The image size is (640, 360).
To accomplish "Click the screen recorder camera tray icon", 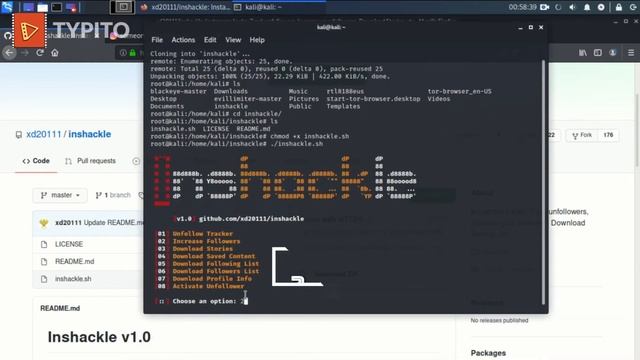I will click(x=544, y=7).
